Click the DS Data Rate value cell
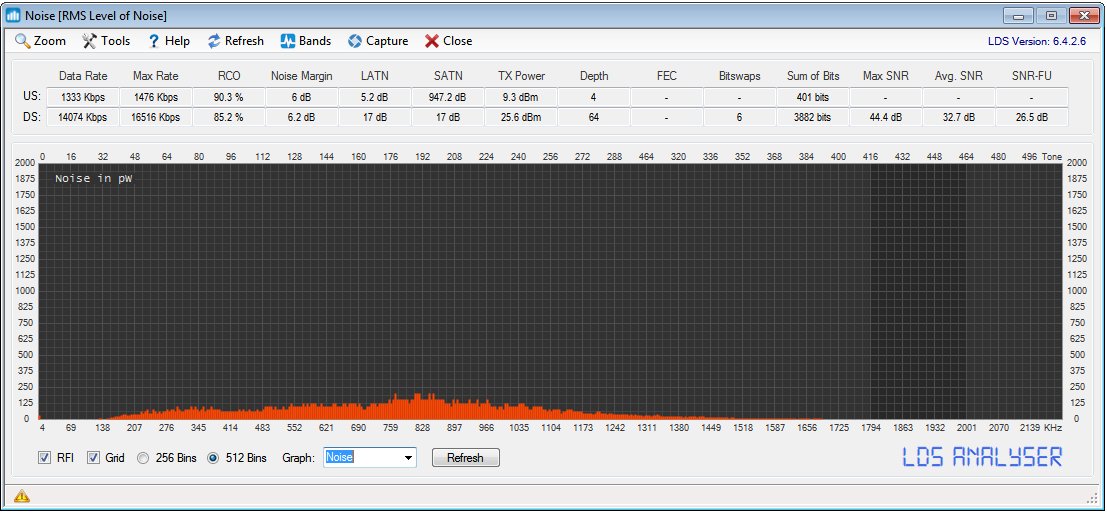 83,117
